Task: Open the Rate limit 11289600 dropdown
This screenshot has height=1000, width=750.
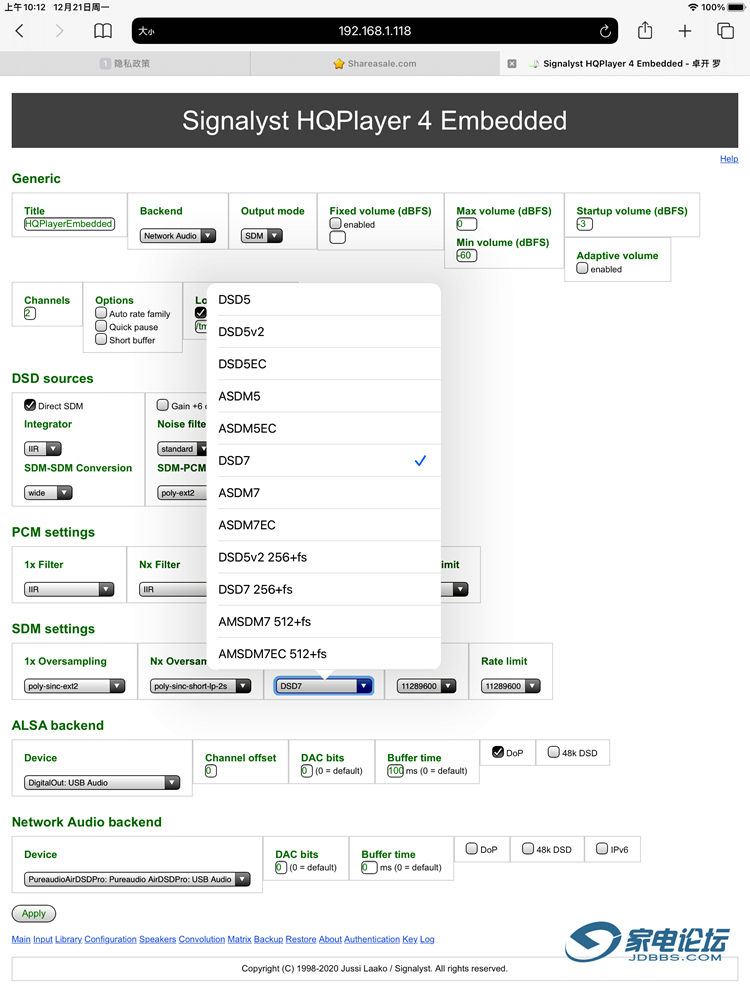Action: click(510, 686)
